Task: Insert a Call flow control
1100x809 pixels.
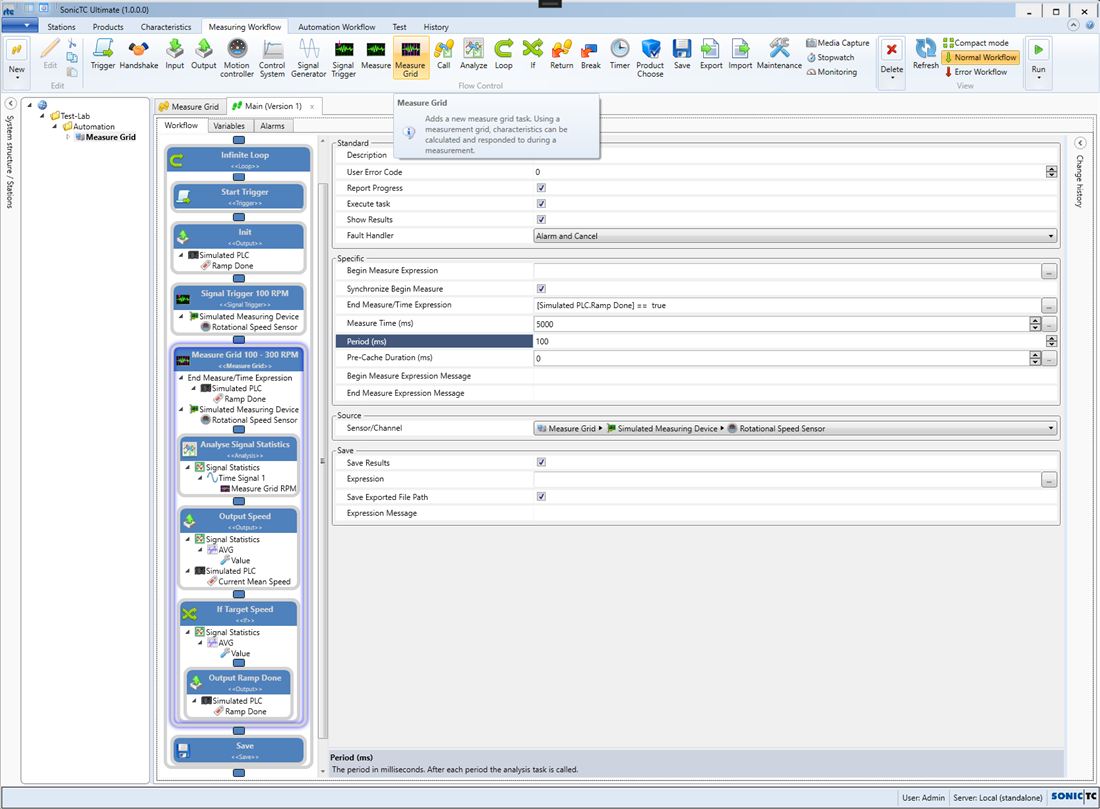Action: coord(443,55)
